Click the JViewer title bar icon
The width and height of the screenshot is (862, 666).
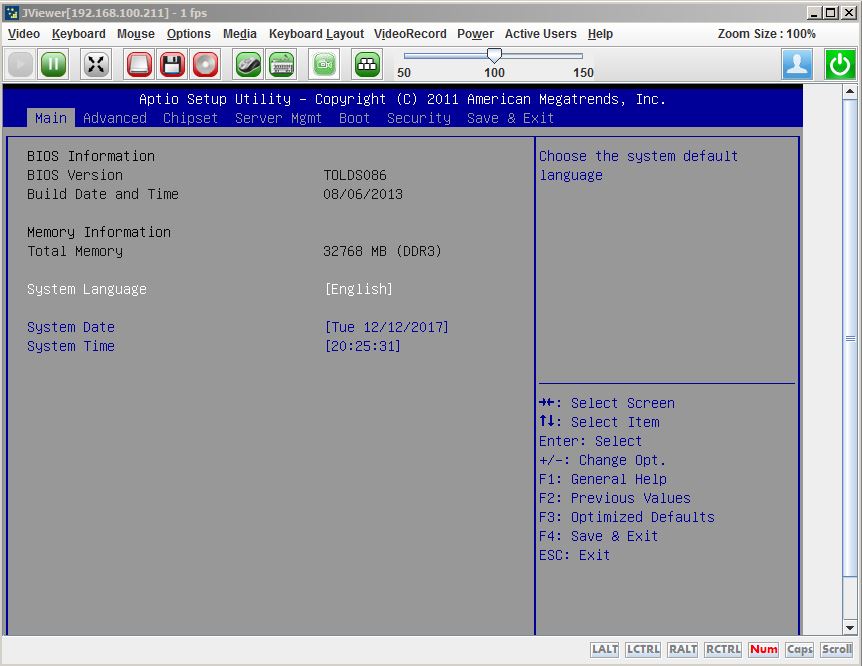(x=11, y=13)
